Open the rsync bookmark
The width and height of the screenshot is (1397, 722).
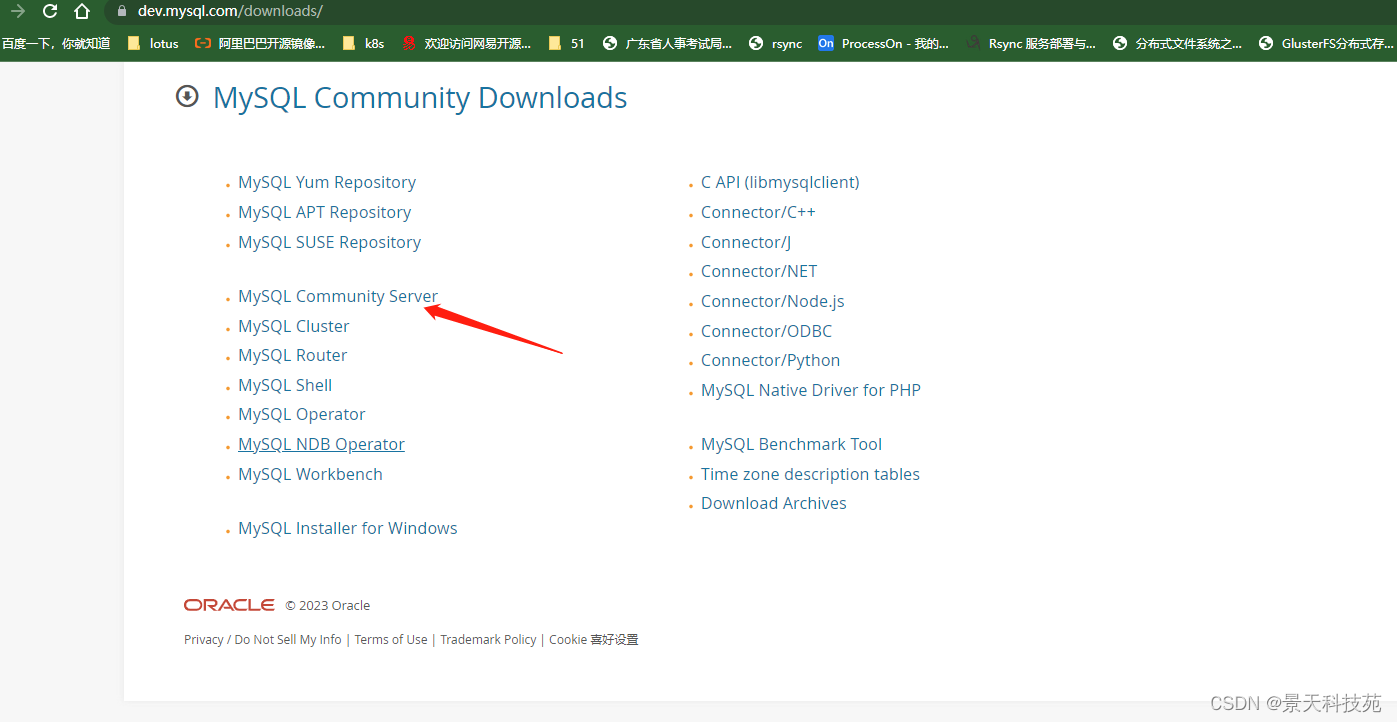[x=775, y=43]
